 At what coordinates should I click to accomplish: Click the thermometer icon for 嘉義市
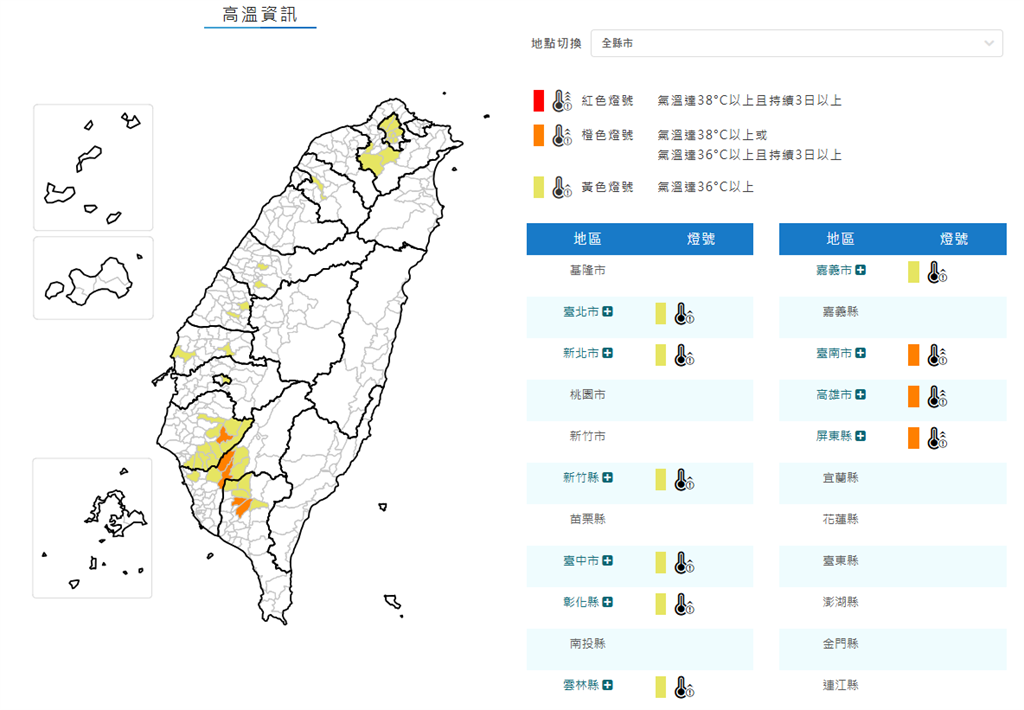tap(937, 272)
